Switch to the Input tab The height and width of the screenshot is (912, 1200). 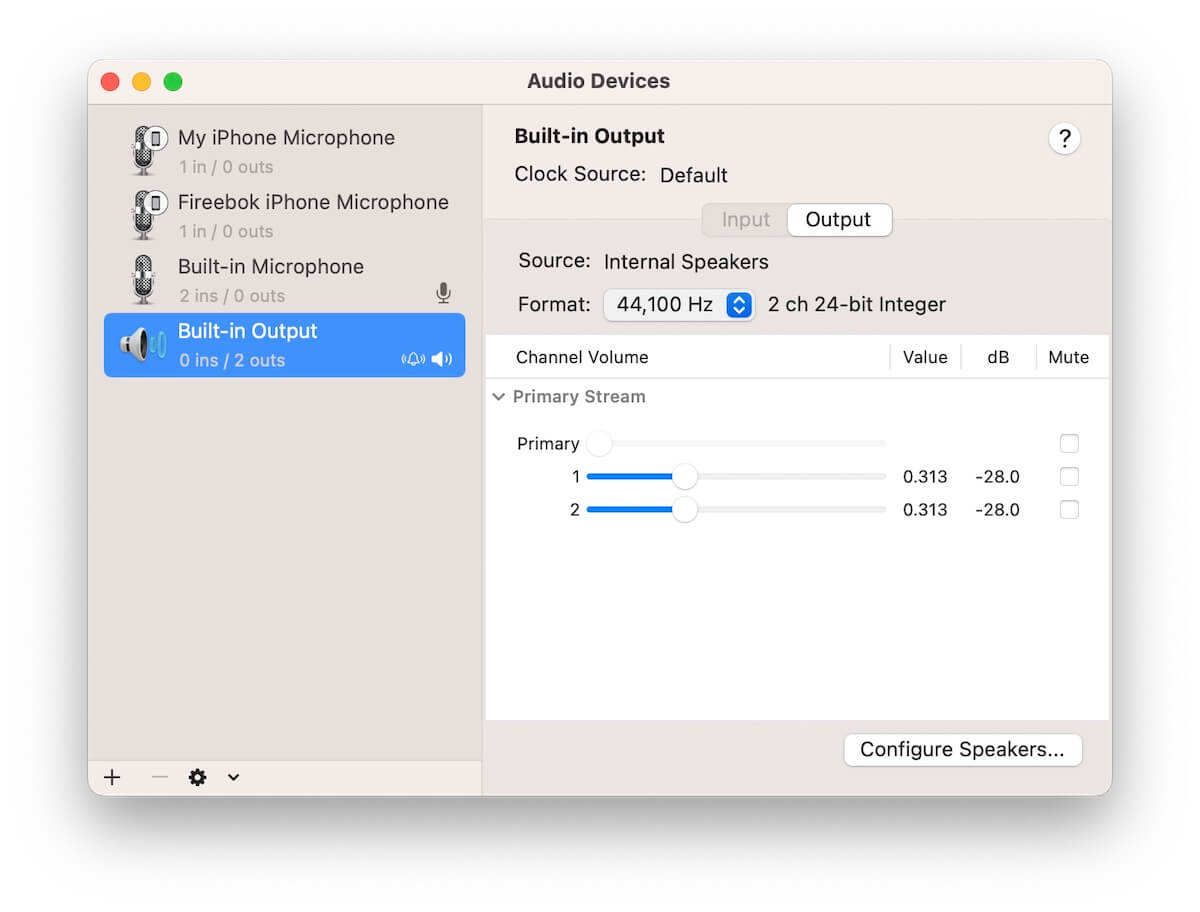click(x=744, y=220)
